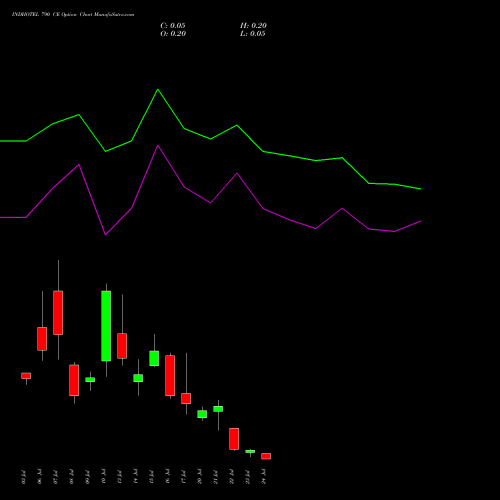Image resolution: width=500 pixels, height=500 pixels.
Task: Click the last red candle for 24 Jul
Action: (x=266, y=456)
